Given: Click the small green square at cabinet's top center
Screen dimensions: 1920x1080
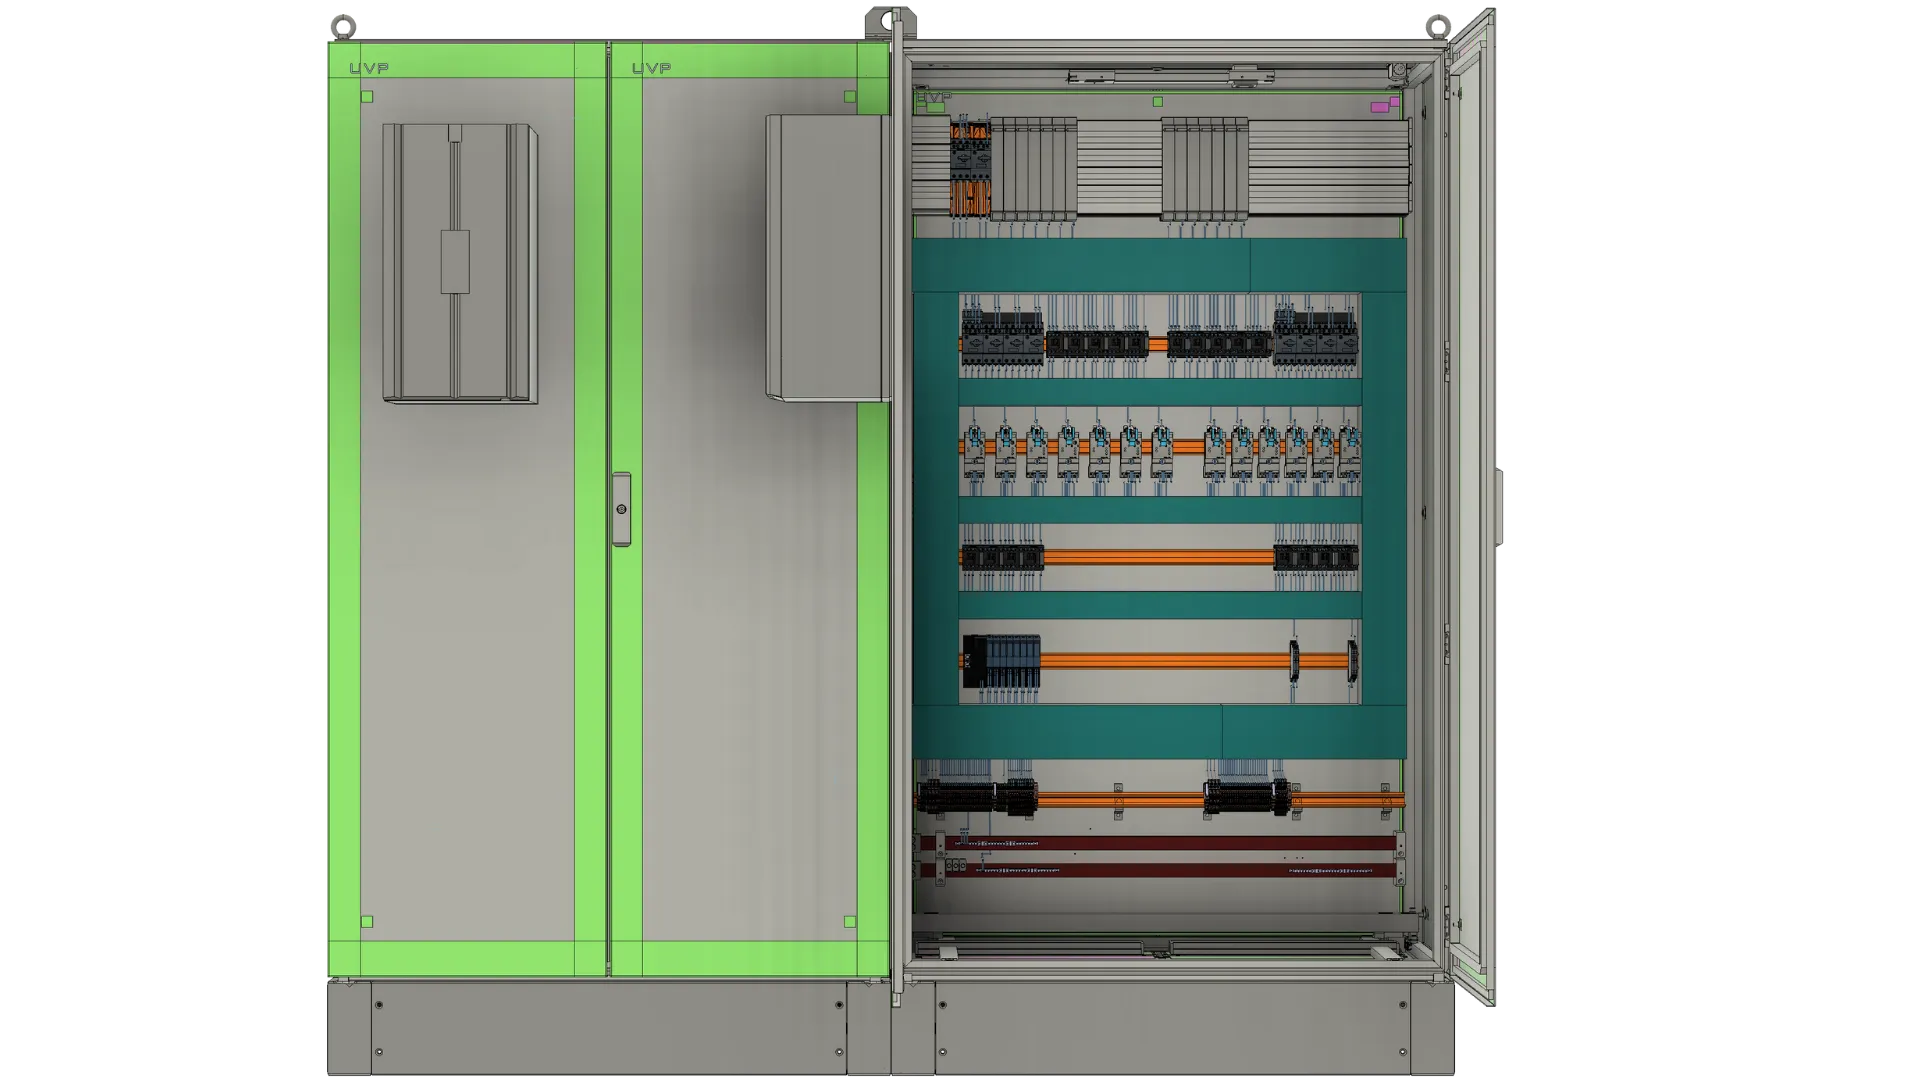Looking at the screenshot, I should (1158, 102).
